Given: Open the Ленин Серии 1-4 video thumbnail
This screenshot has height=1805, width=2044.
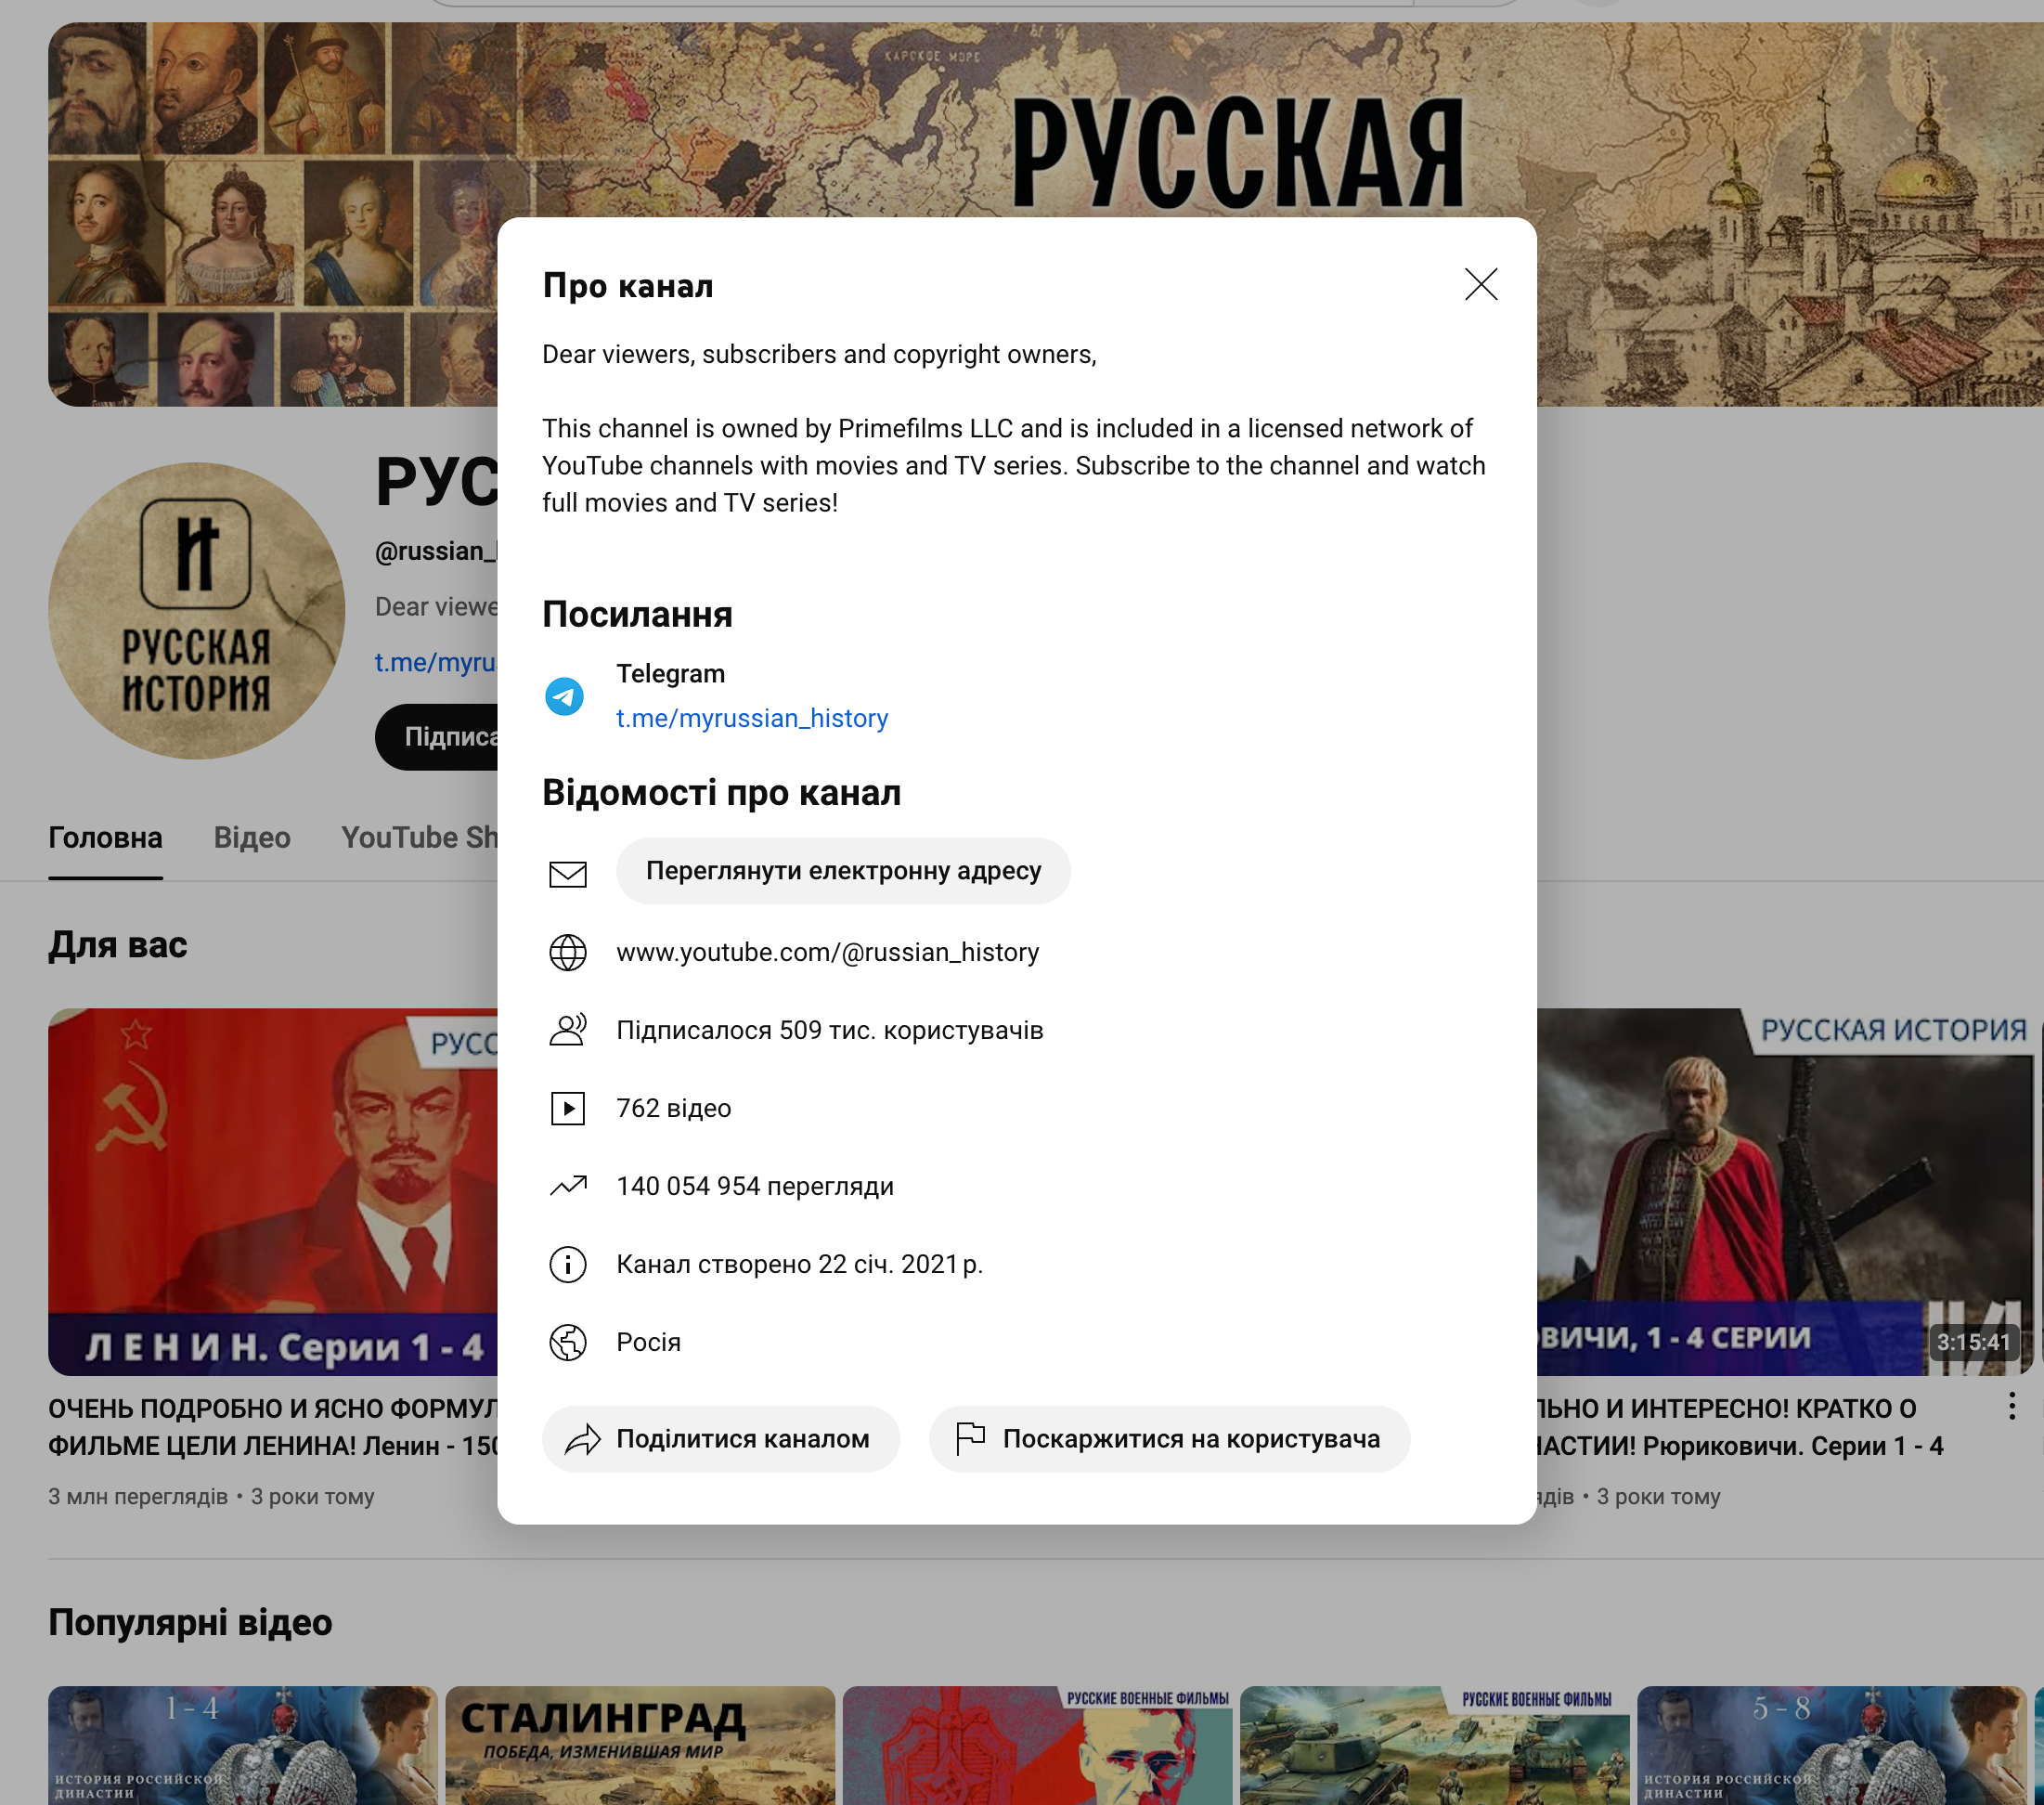Looking at the screenshot, I should (x=272, y=1190).
